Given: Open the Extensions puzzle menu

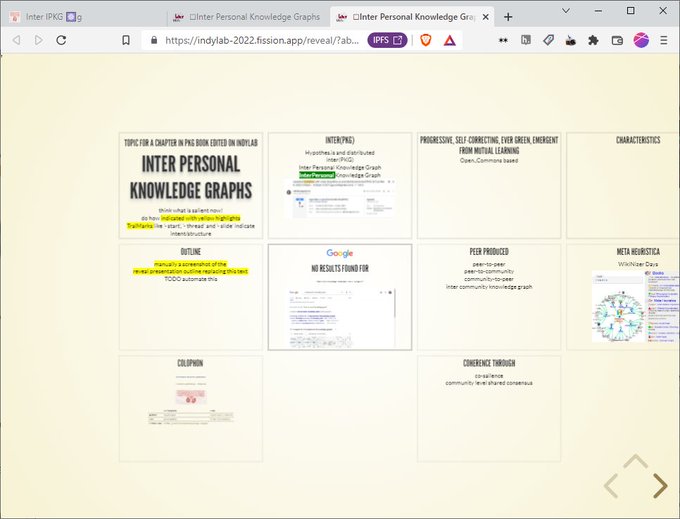Looking at the screenshot, I should [x=593, y=40].
